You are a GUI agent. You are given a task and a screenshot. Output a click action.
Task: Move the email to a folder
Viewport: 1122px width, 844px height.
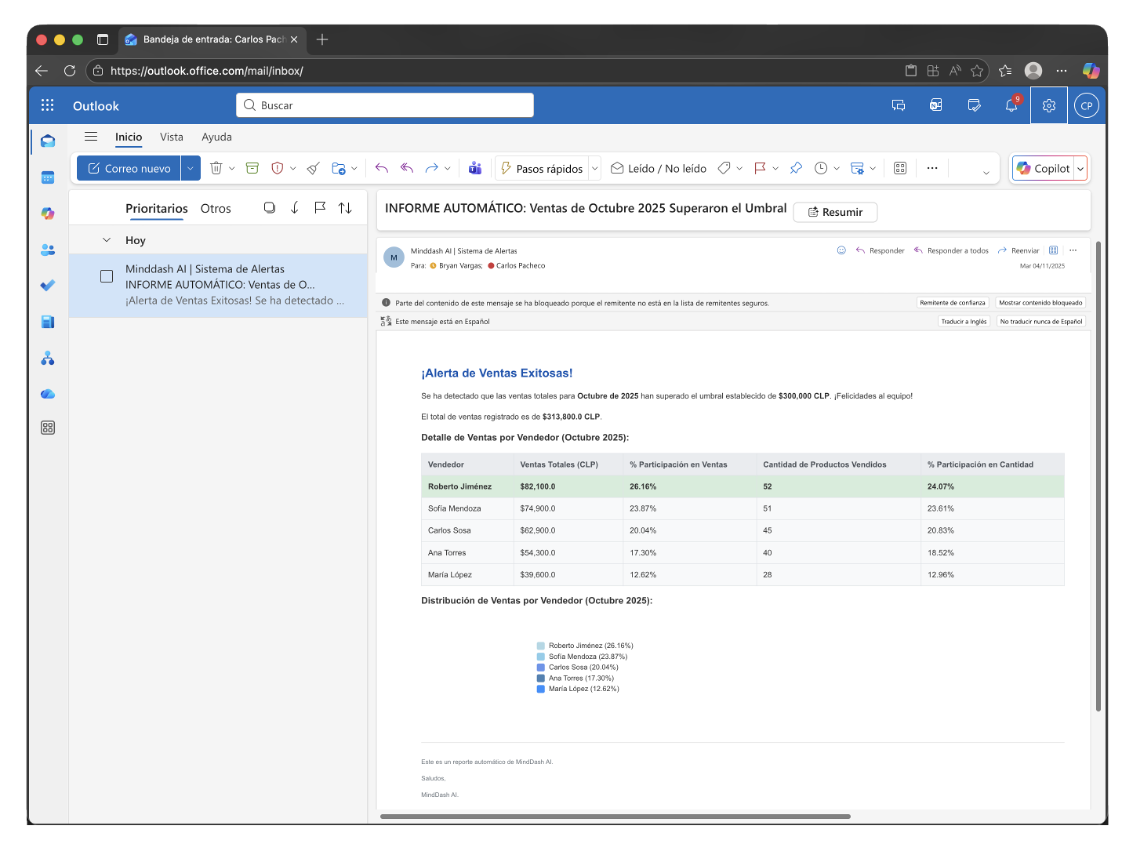pyautogui.click(x=338, y=168)
